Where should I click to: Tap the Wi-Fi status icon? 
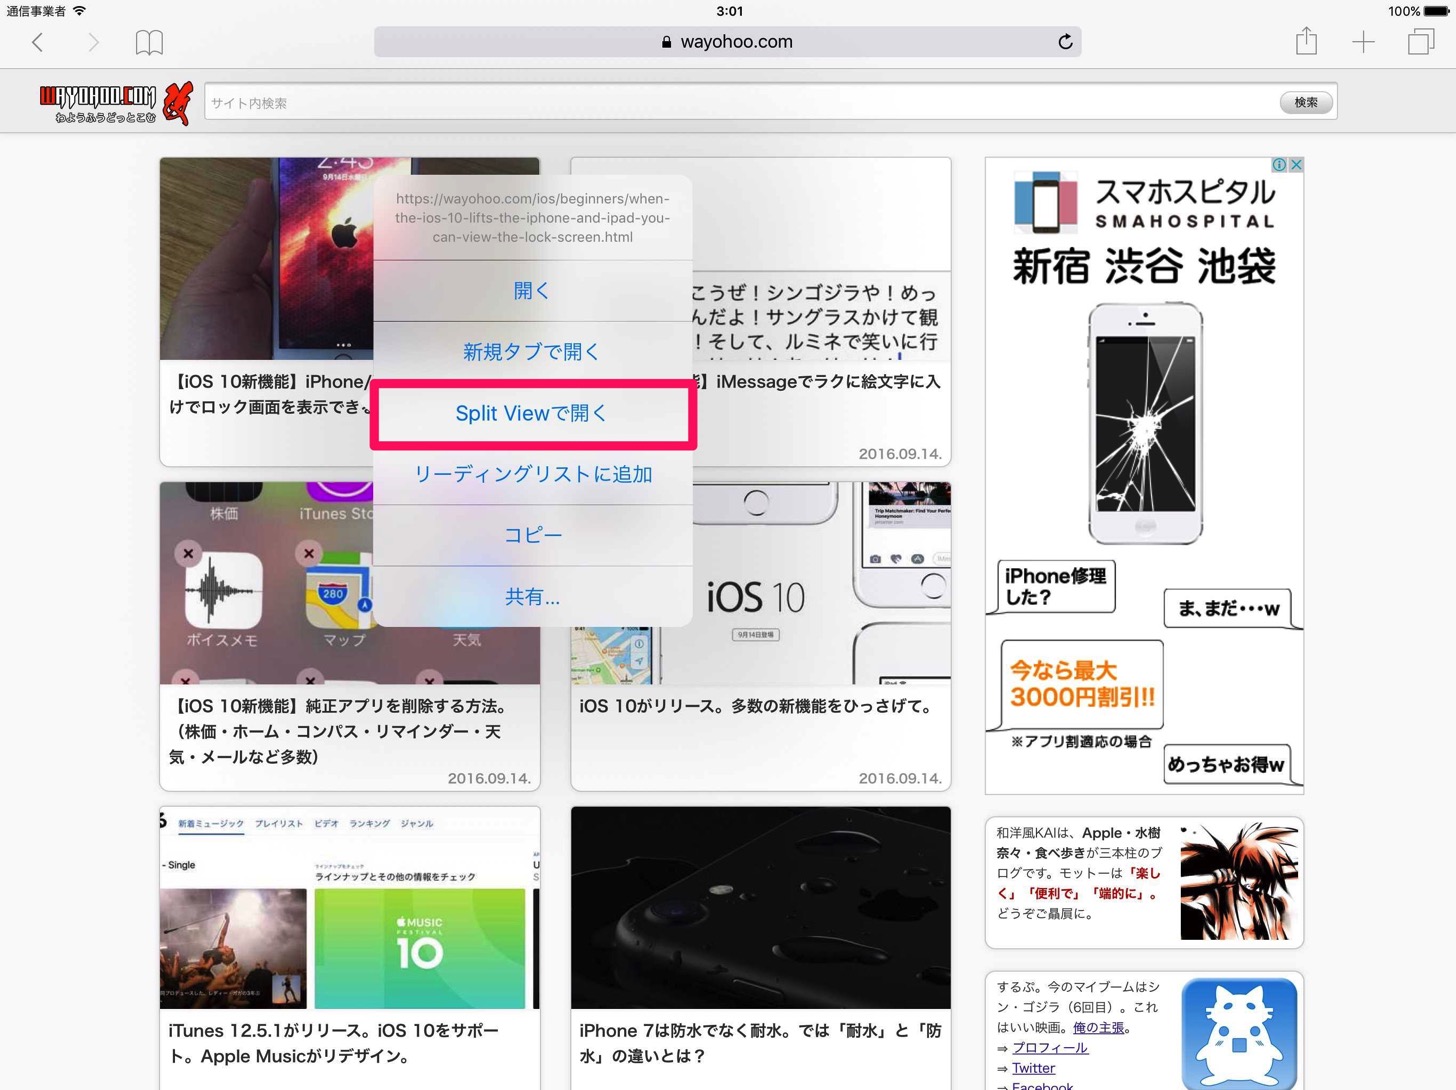coord(80,11)
